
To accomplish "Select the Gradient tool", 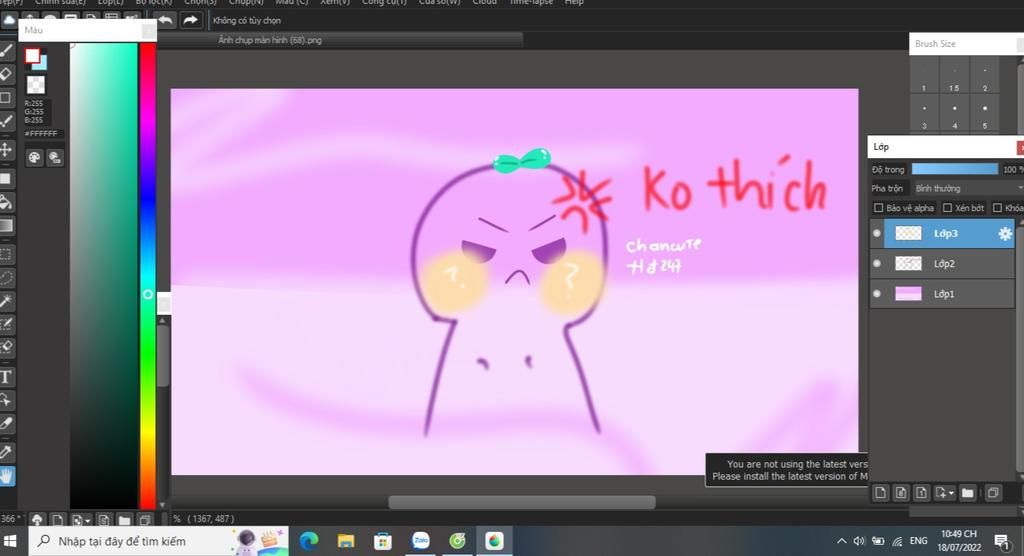I will [7, 226].
